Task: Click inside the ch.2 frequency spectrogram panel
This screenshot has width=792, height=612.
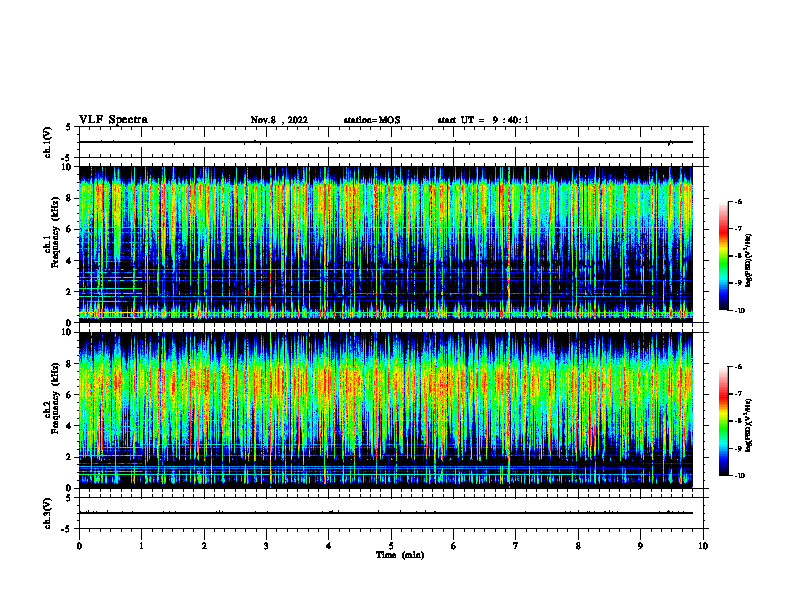Action: point(386,410)
